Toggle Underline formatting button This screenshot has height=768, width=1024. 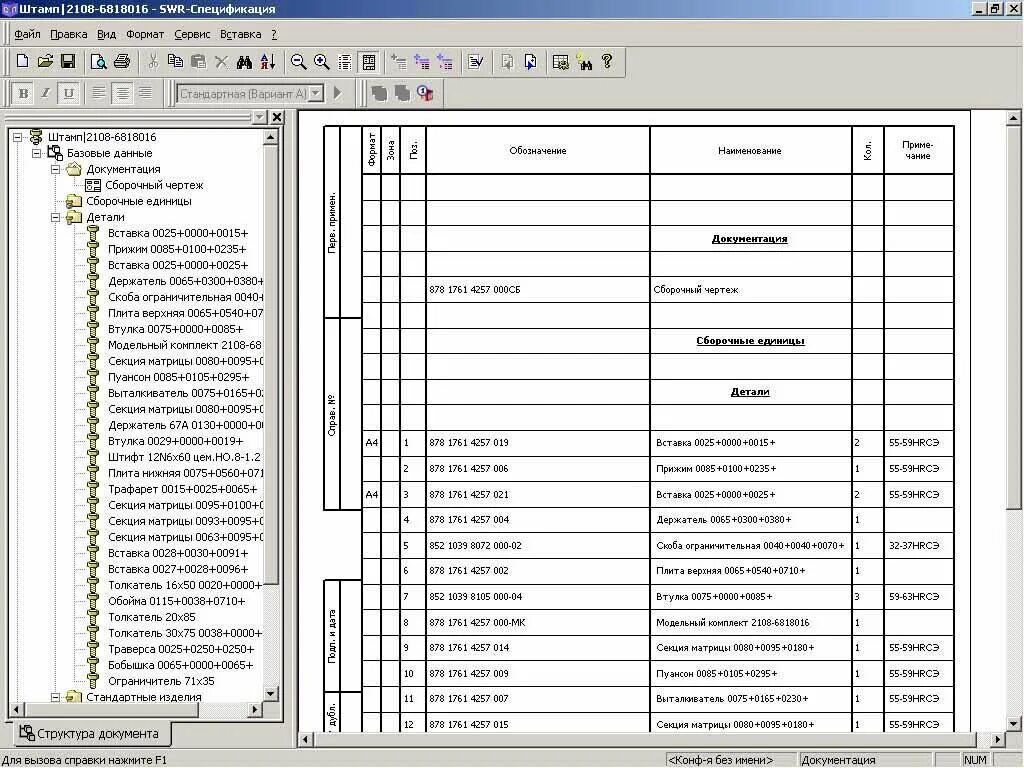[69, 93]
